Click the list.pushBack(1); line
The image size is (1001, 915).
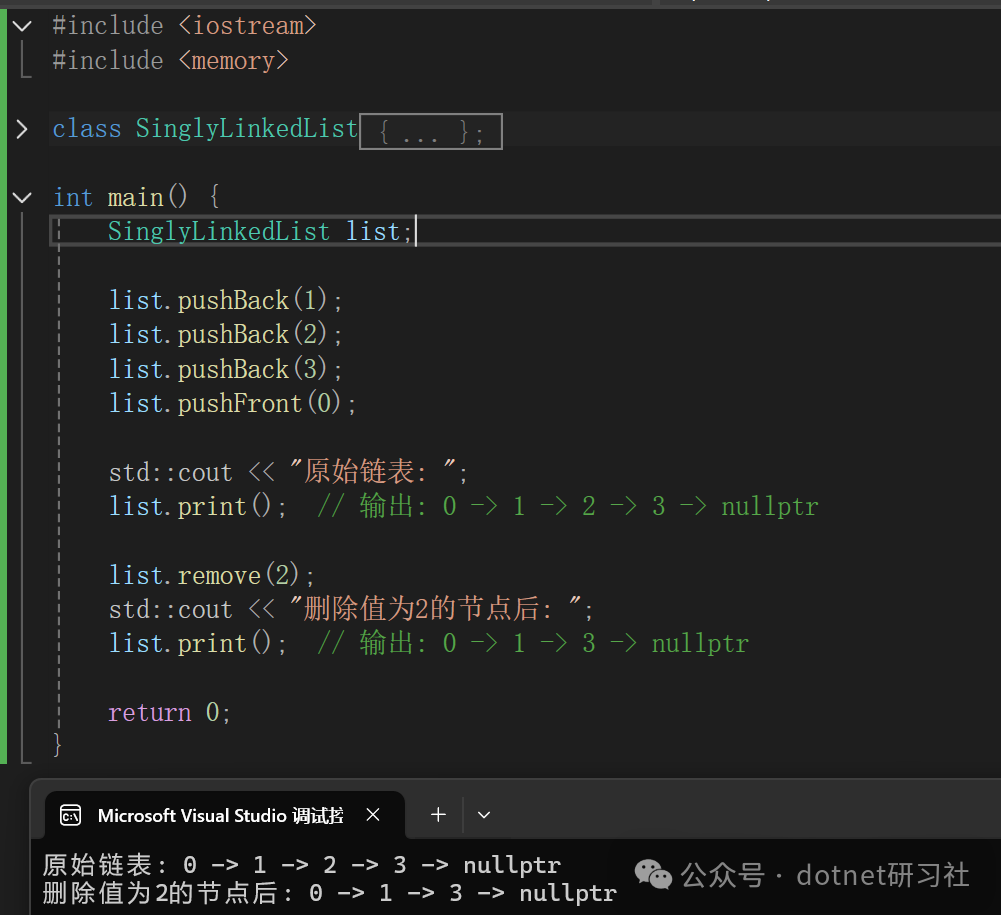(225, 300)
